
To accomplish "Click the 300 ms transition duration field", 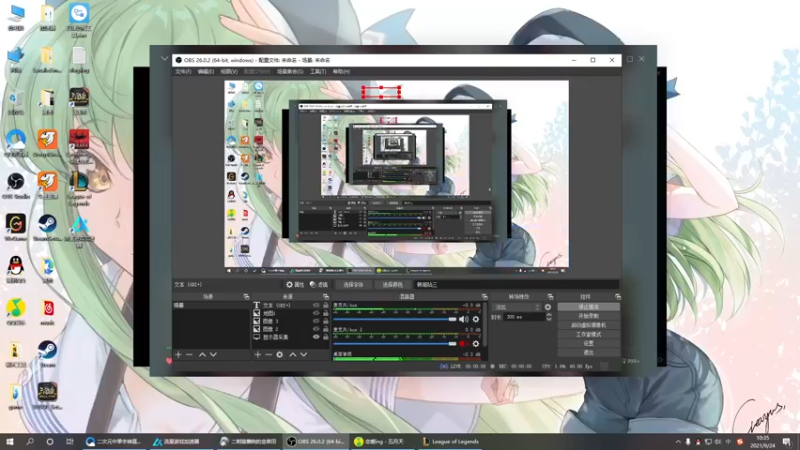I will tap(524, 317).
